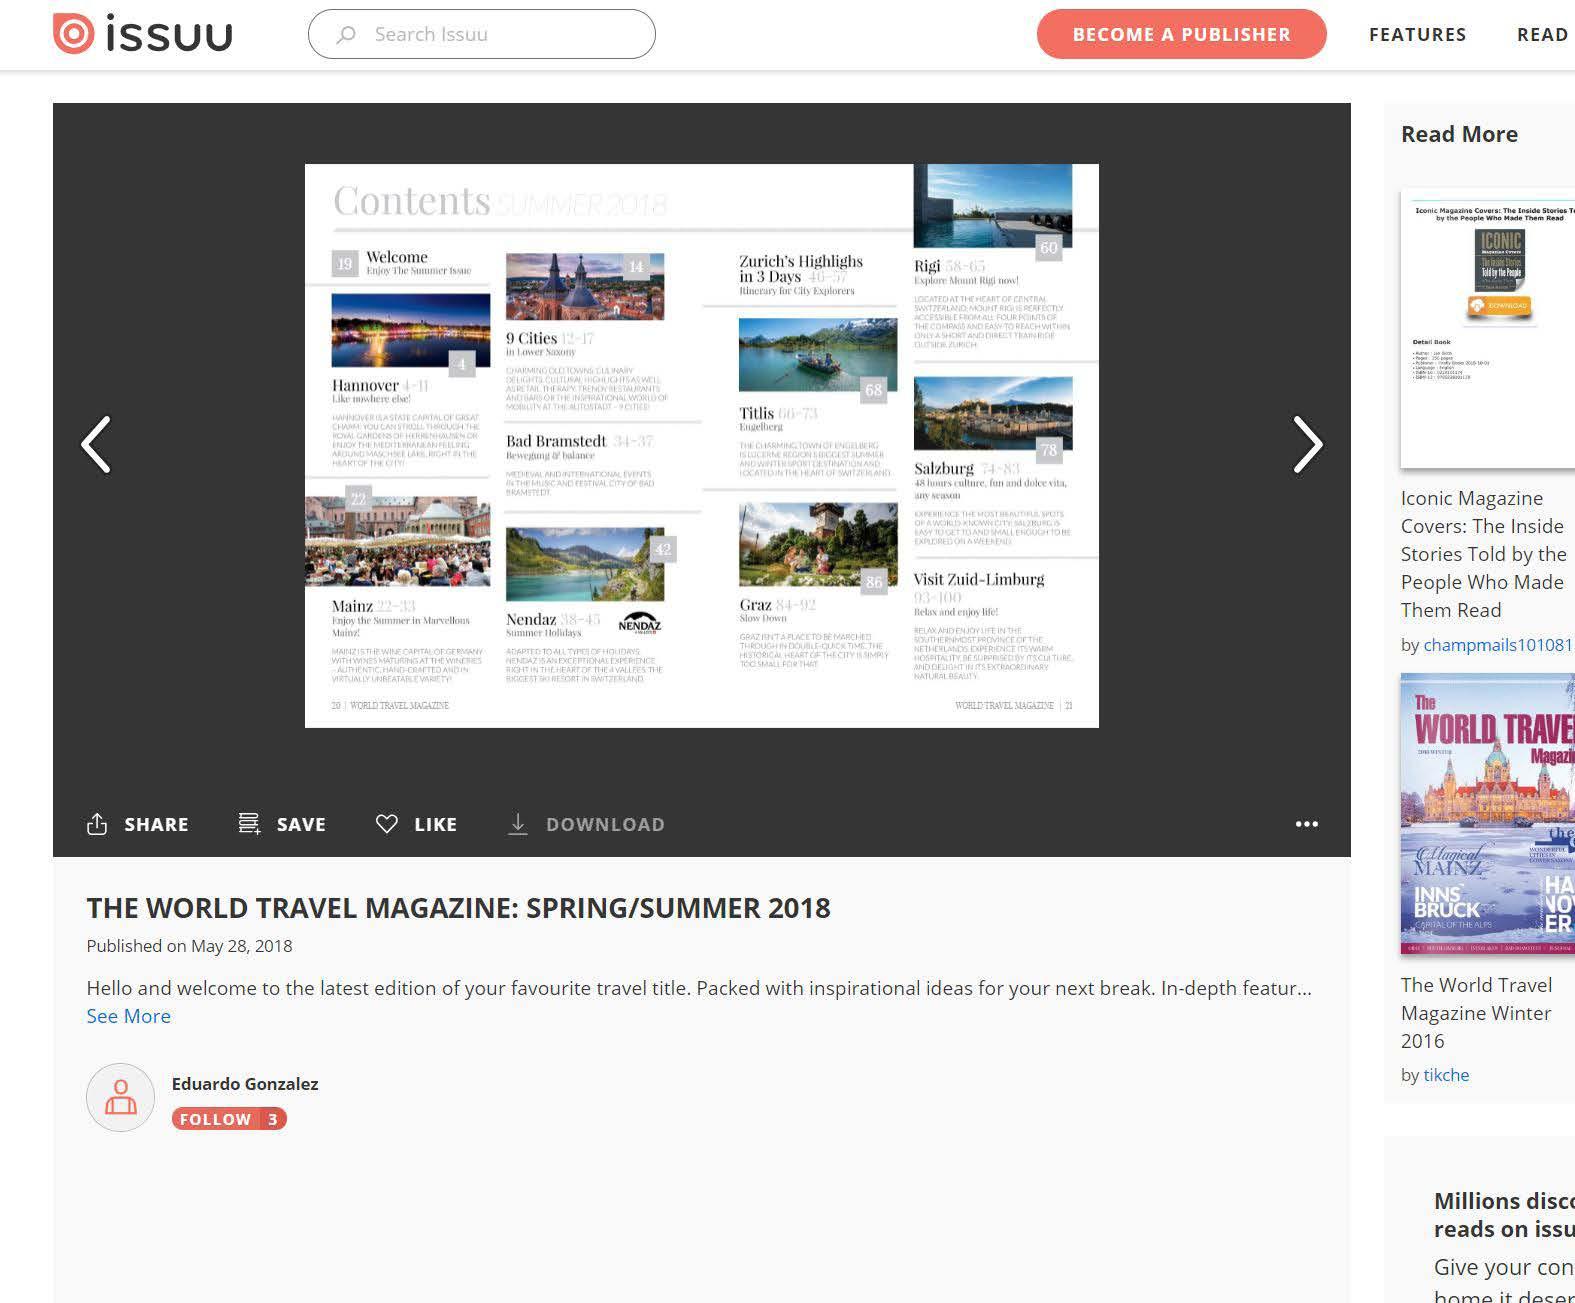
Task: Click the SAVE label
Action: tap(301, 824)
